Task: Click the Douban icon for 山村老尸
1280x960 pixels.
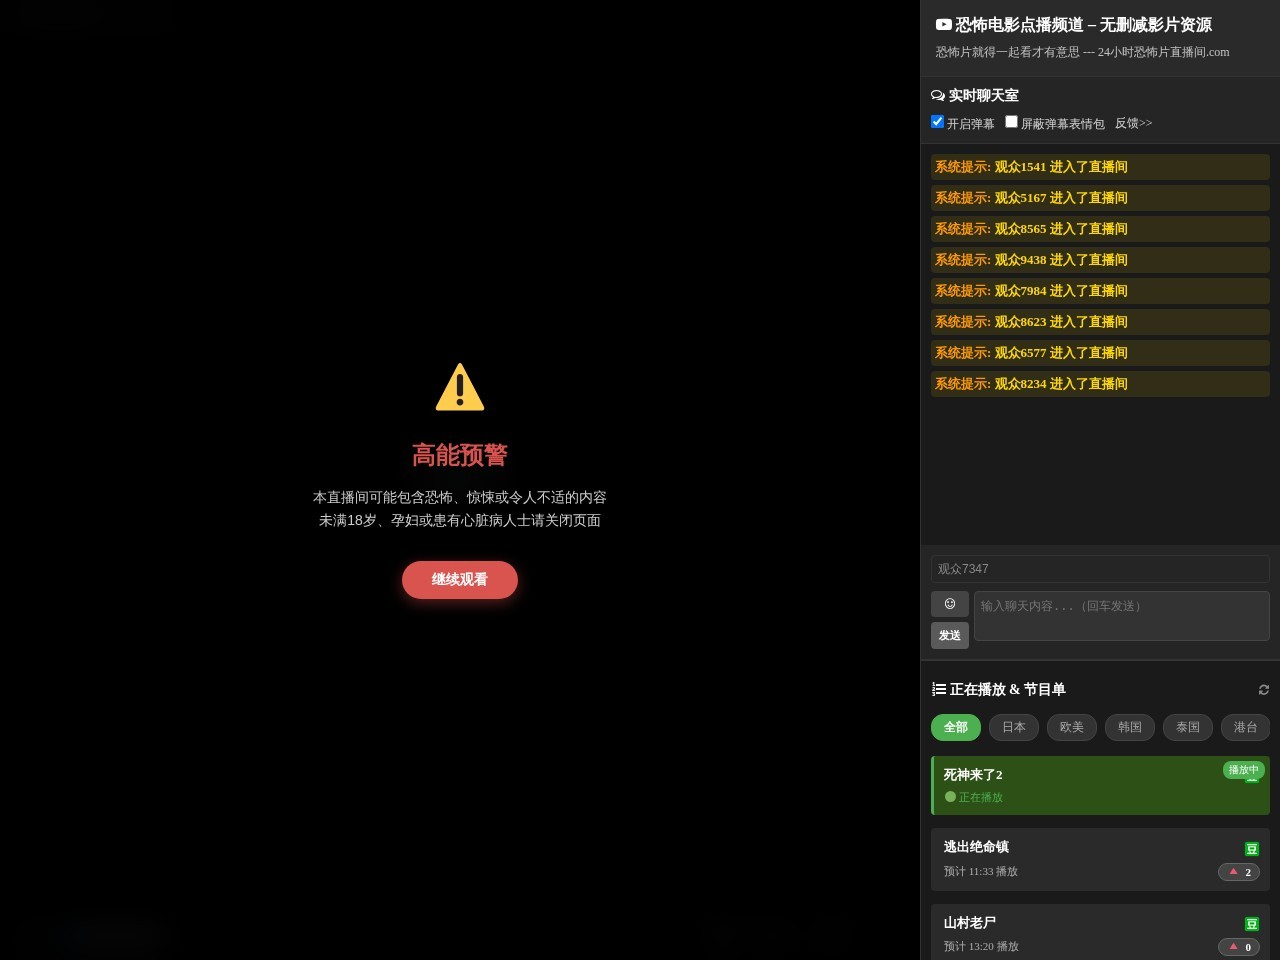Action: click(1251, 924)
